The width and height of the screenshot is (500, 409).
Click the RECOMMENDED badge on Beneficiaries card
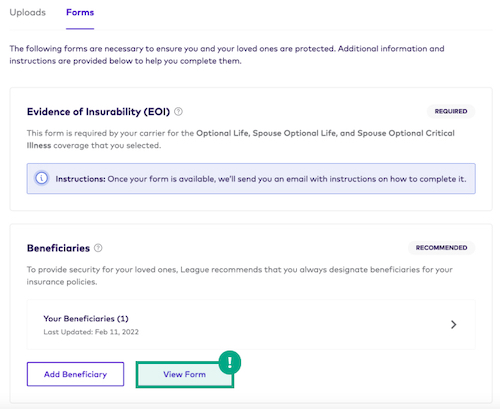[441, 248]
